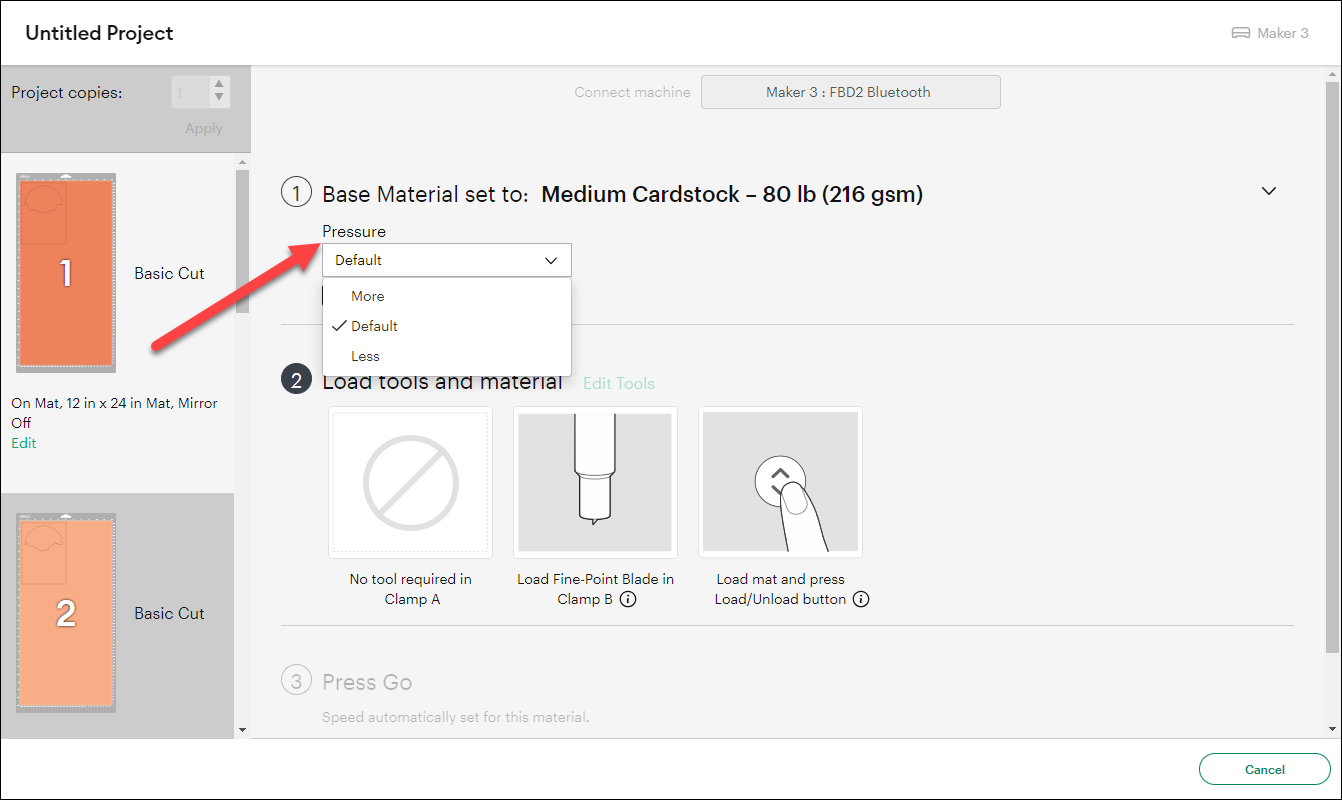Image resolution: width=1342 pixels, height=800 pixels.
Task: Open the Maker 3 : FBD2 Bluetooth selector
Action: [x=849, y=92]
